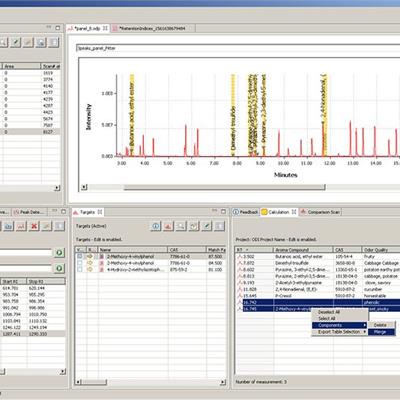Sort by Odor Quality column header
This screenshot has height=400, width=400.
click(381, 250)
